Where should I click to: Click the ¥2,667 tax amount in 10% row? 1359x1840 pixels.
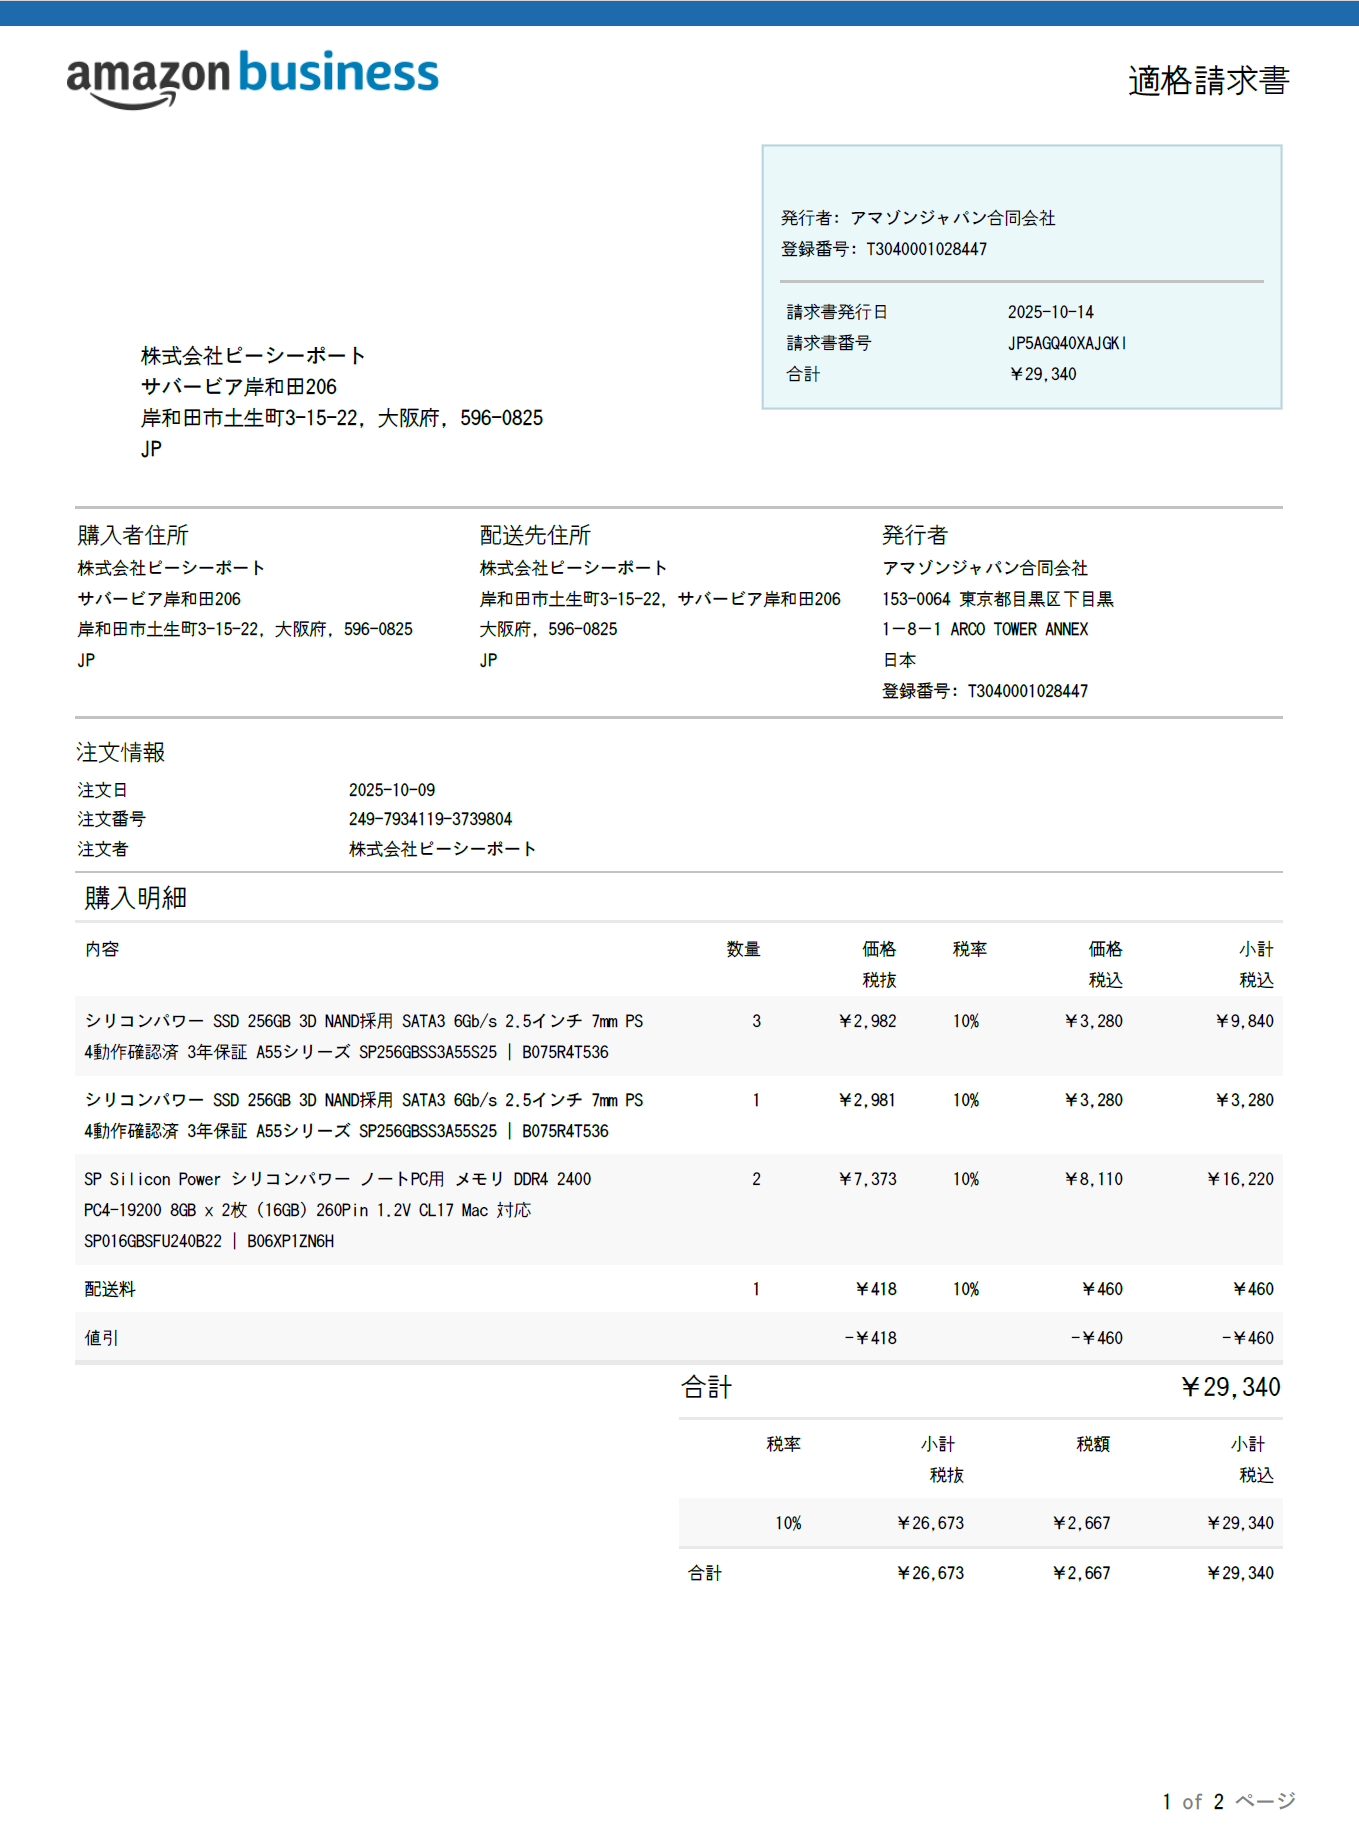click(1081, 1523)
